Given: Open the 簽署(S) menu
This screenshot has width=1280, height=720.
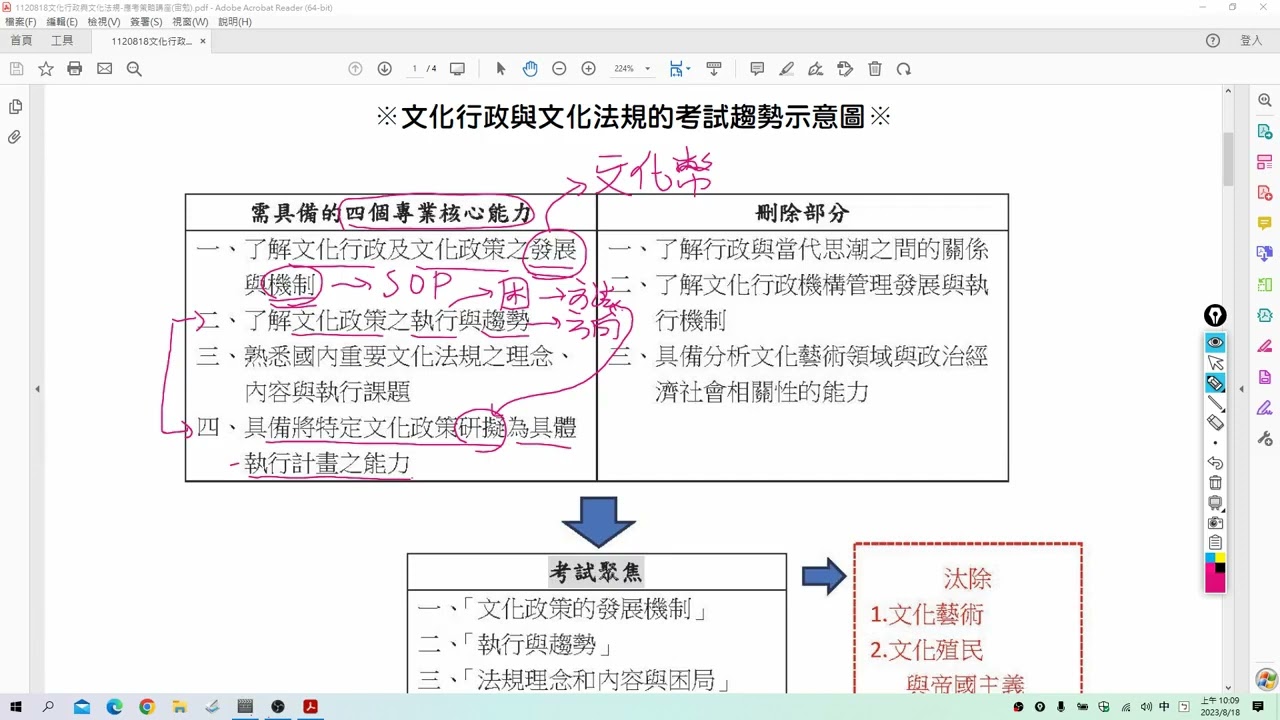Looking at the screenshot, I should click(146, 22).
